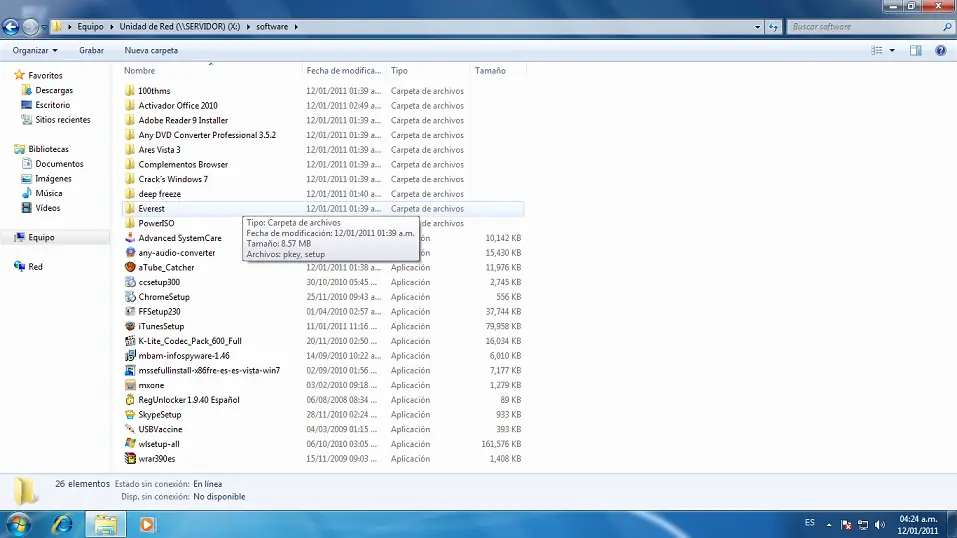Click the USBVaccine application icon

point(130,429)
